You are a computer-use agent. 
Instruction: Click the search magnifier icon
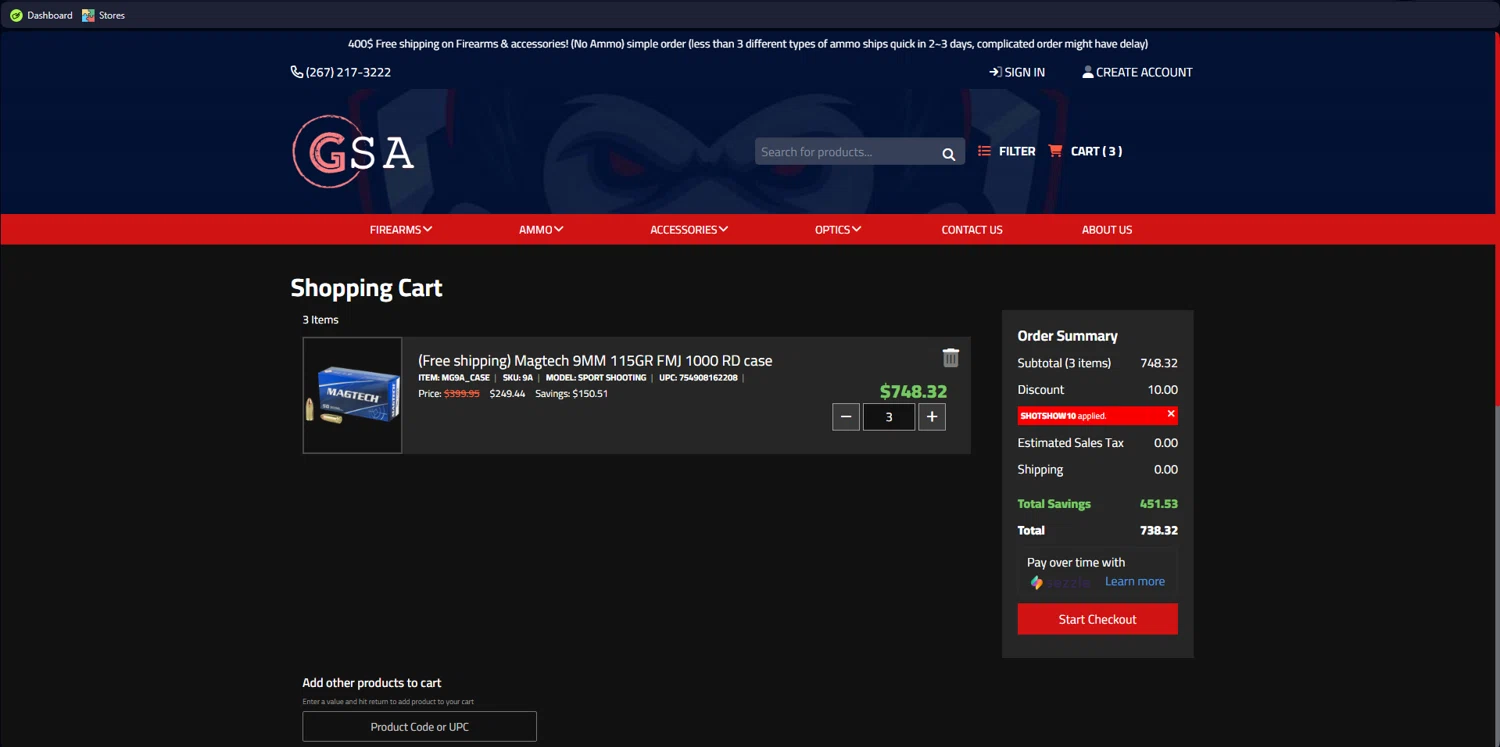point(949,153)
